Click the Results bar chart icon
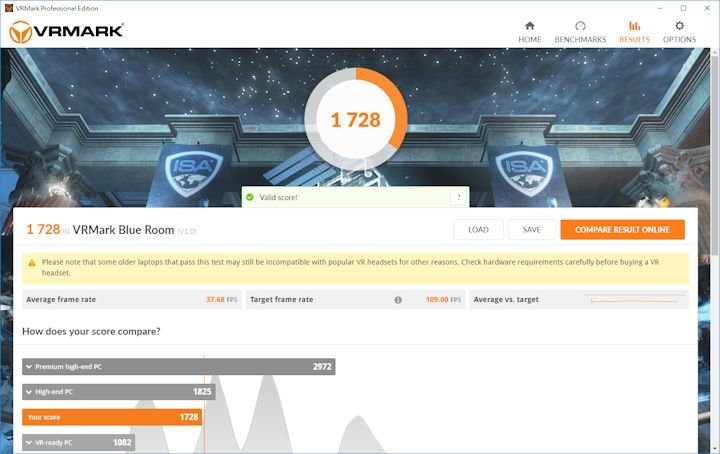Viewport: 720px width, 454px height. (634, 26)
